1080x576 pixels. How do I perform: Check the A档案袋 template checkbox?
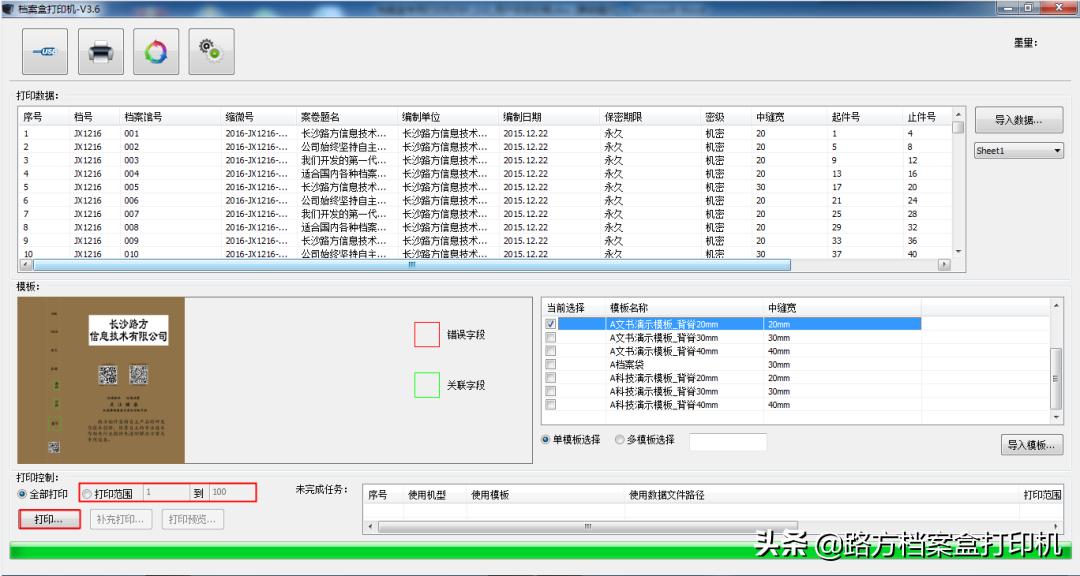[550, 364]
